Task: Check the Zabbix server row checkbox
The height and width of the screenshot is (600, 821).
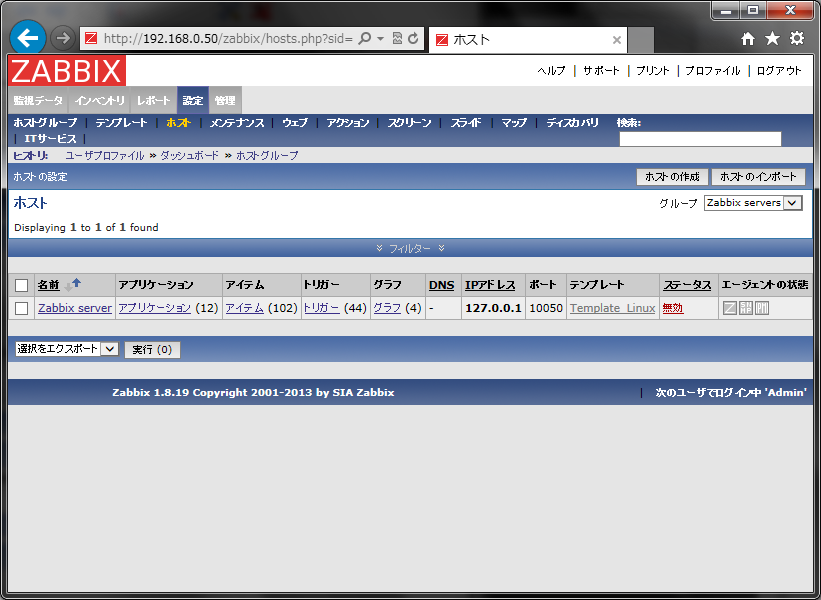Action: pos(21,308)
